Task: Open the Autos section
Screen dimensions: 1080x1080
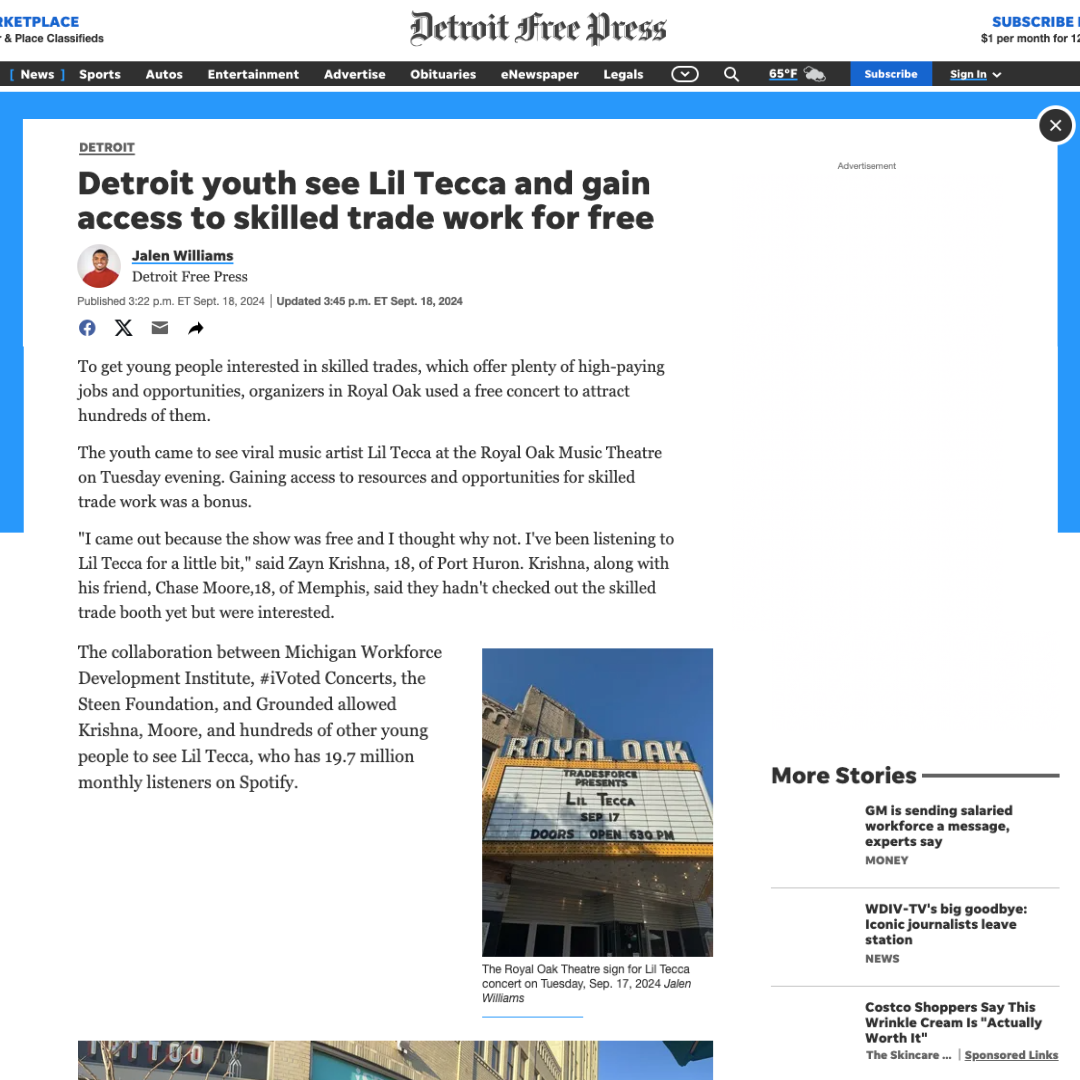Action: pos(164,74)
